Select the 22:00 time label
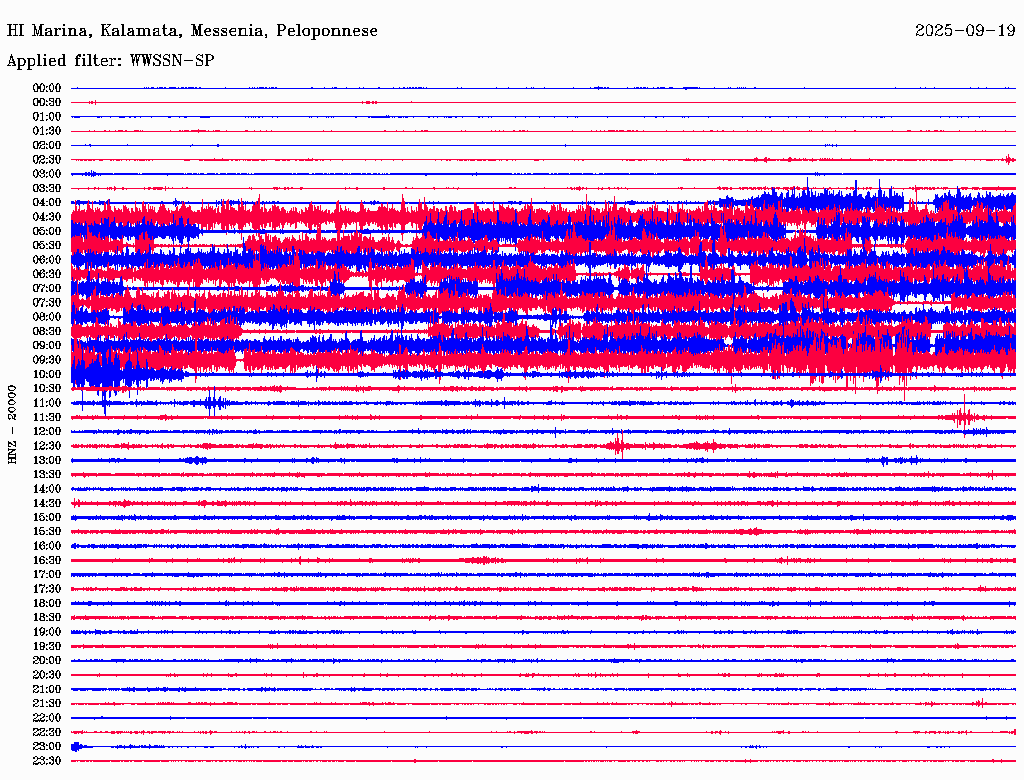1024x780 pixels. [47, 718]
